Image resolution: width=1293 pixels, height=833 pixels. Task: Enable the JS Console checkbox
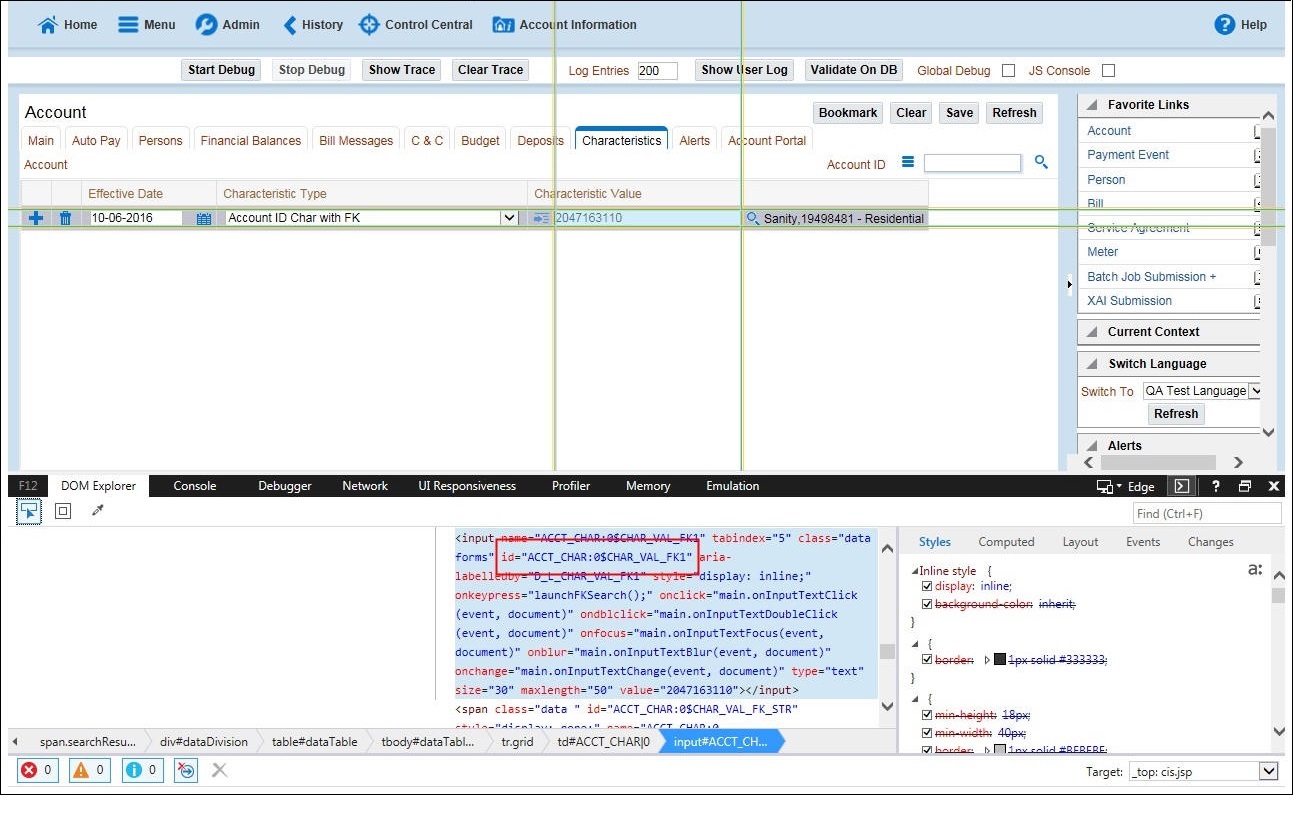coord(1108,70)
